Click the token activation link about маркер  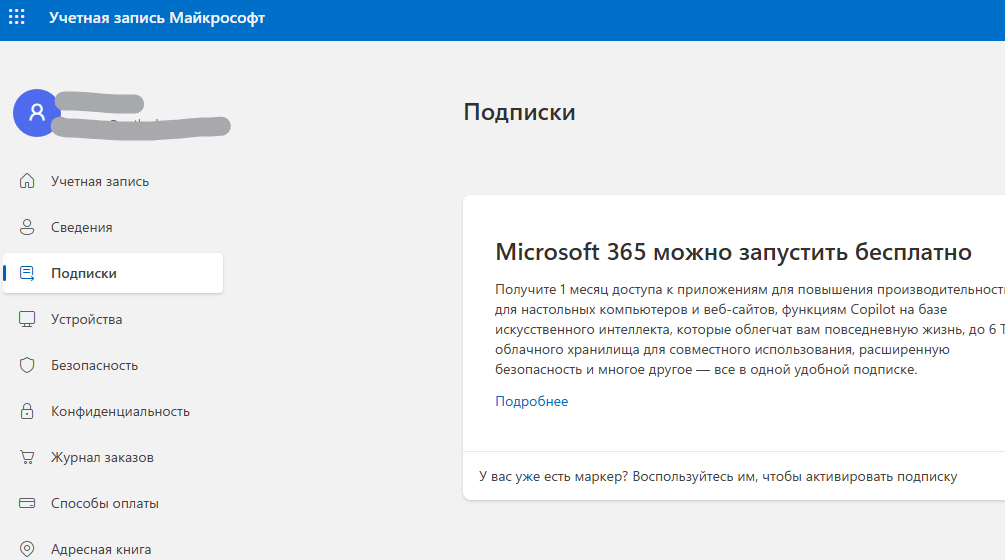718,476
